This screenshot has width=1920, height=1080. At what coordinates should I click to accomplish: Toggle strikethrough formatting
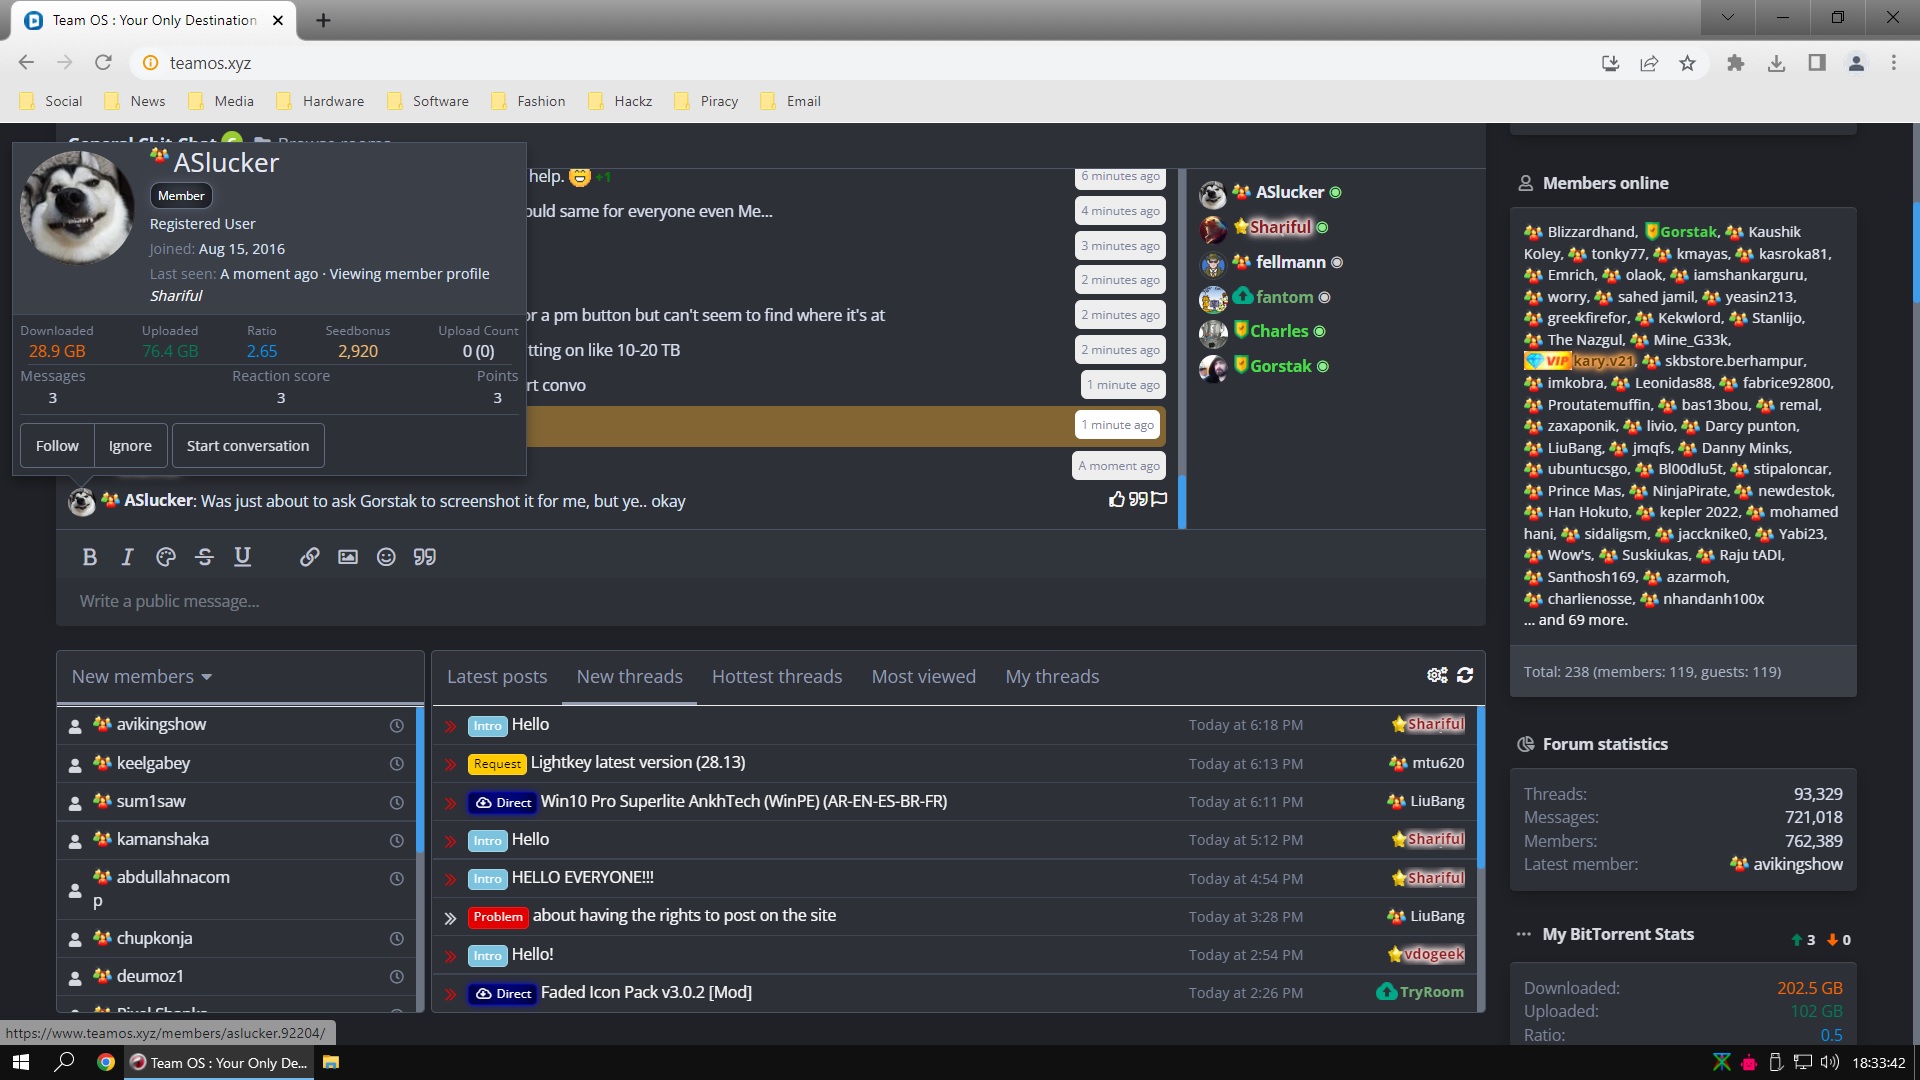point(204,557)
